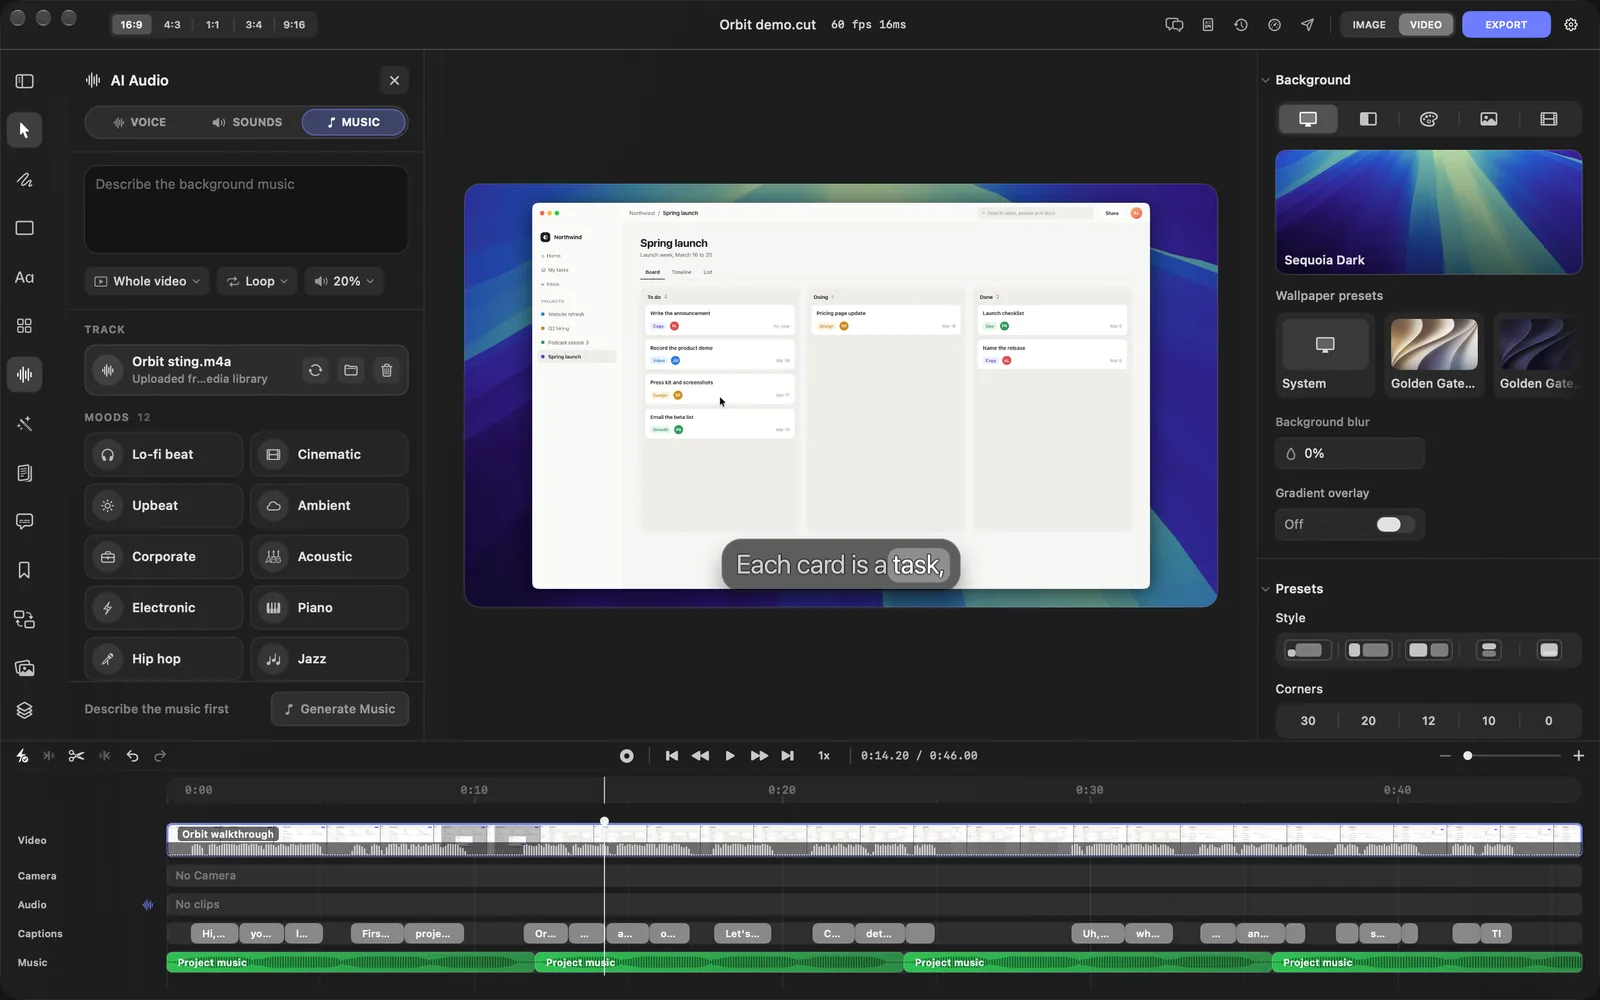
Task: Open the layers stack sidebar icon
Action: point(24,710)
